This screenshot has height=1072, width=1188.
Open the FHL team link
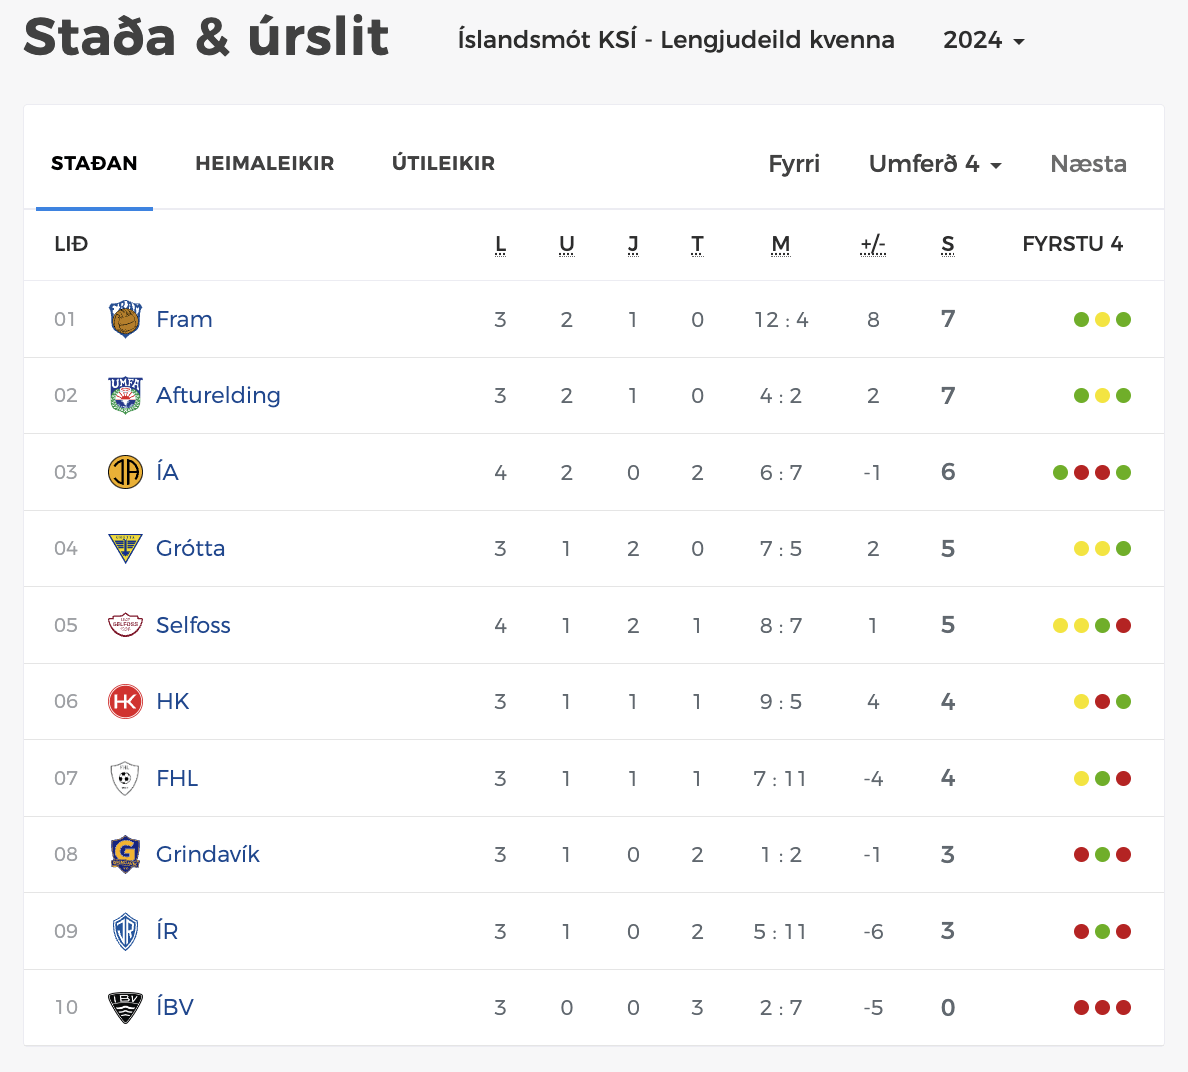point(177,778)
